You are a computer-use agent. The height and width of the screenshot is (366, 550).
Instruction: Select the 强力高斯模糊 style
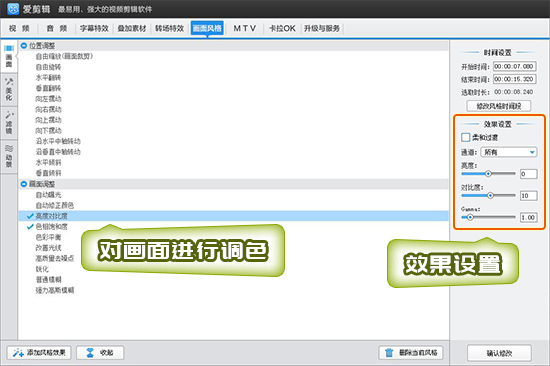click(x=55, y=290)
